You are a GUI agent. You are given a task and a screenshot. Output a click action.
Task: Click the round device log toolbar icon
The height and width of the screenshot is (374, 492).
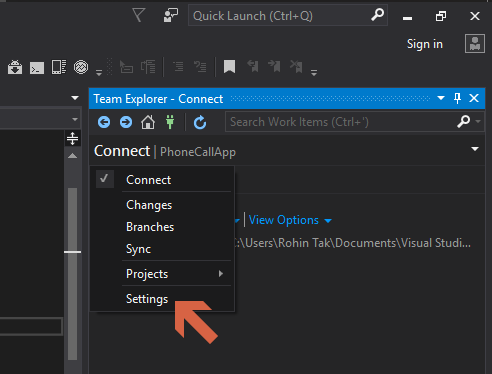81,67
